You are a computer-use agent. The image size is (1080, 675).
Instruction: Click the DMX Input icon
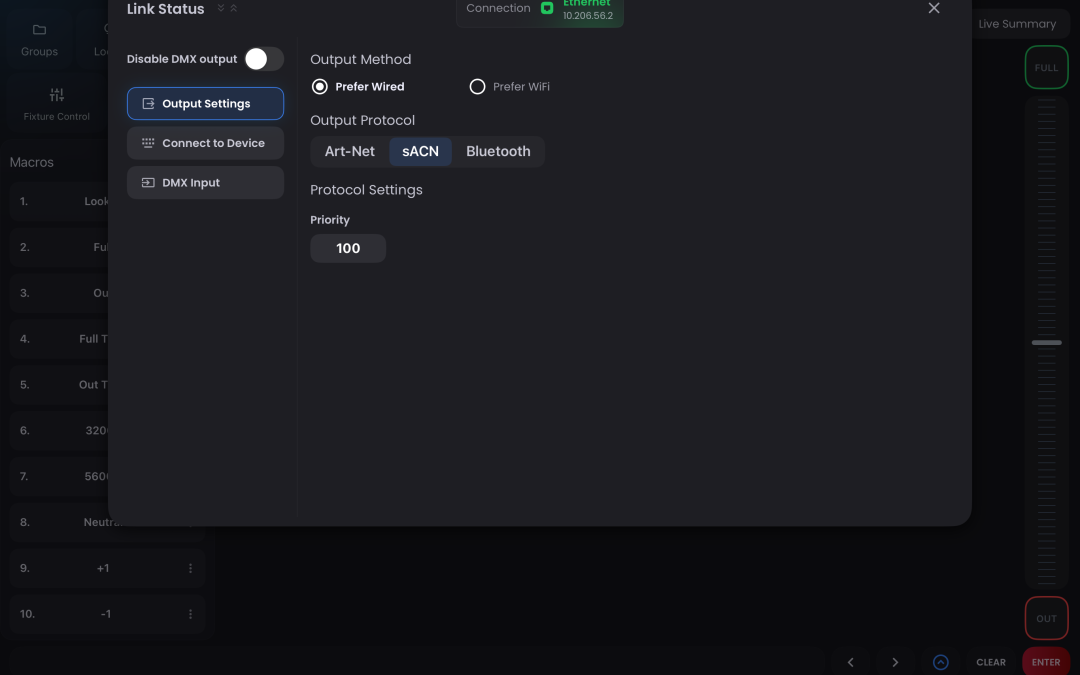click(x=148, y=183)
